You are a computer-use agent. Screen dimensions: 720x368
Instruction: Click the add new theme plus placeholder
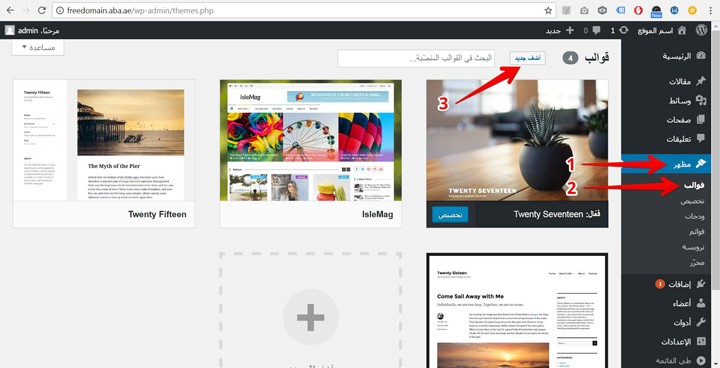point(310,310)
